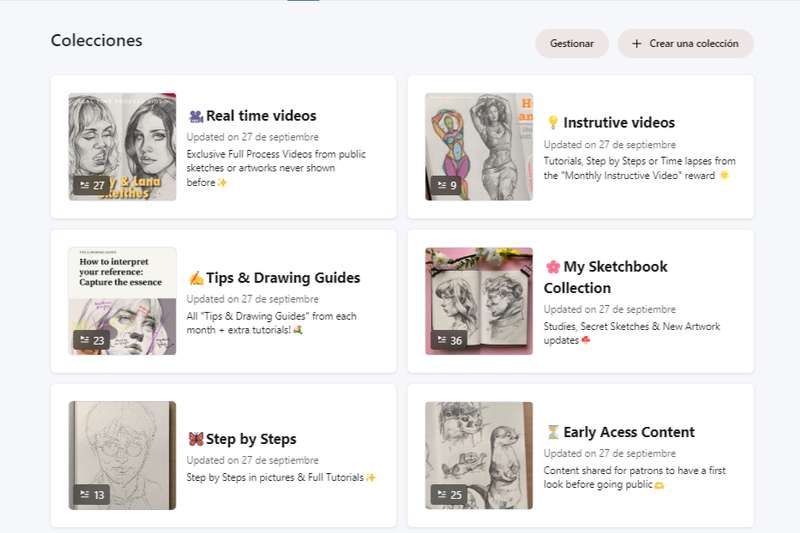Click the hourglass emoji beside Early Acess Content
Screen dimensions: 800x533
coord(553,433)
